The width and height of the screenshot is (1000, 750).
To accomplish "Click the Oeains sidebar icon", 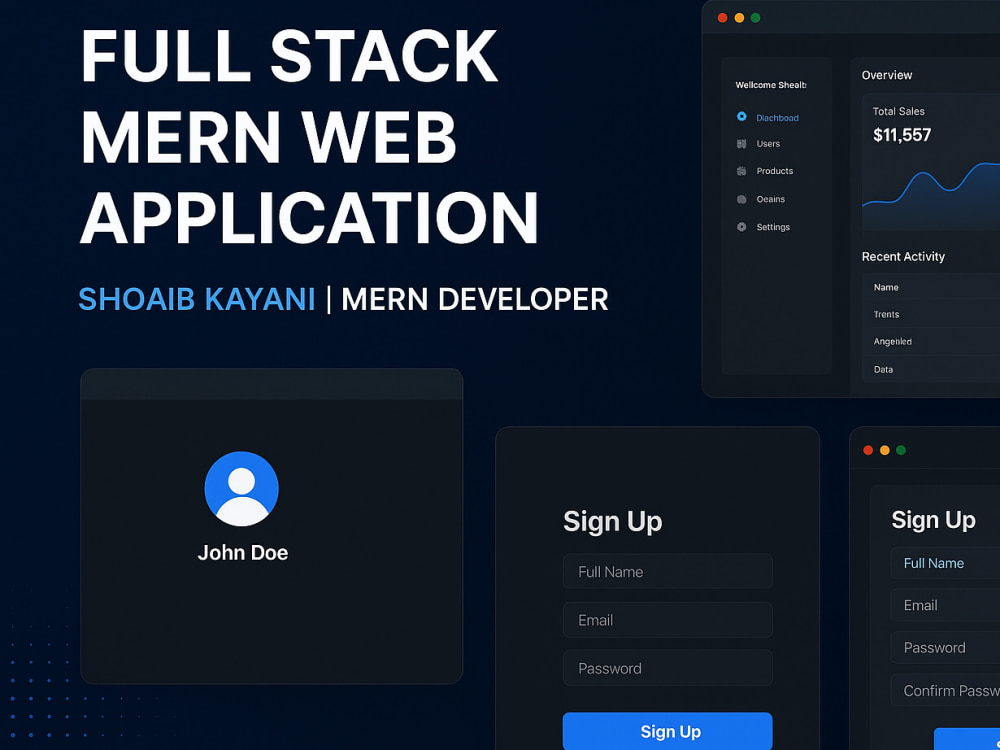I will [x=741, y=199].
